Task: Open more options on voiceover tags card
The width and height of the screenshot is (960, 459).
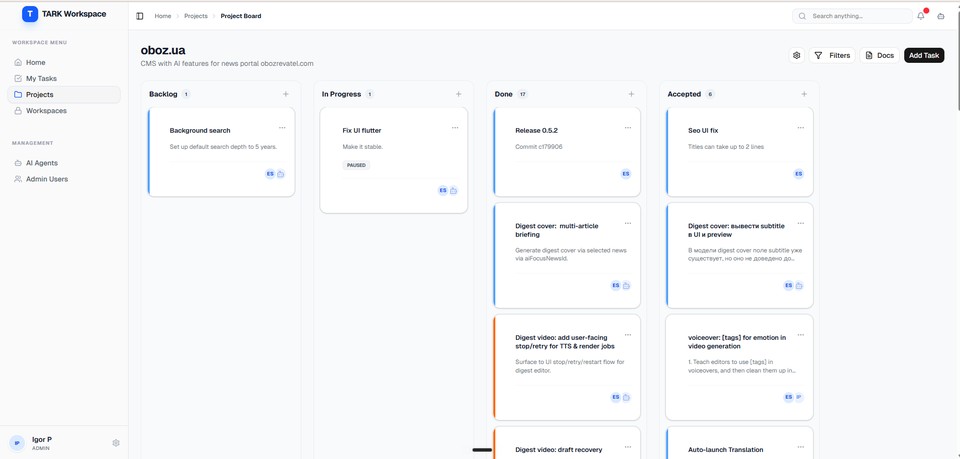Action: [x=801, y=335]
